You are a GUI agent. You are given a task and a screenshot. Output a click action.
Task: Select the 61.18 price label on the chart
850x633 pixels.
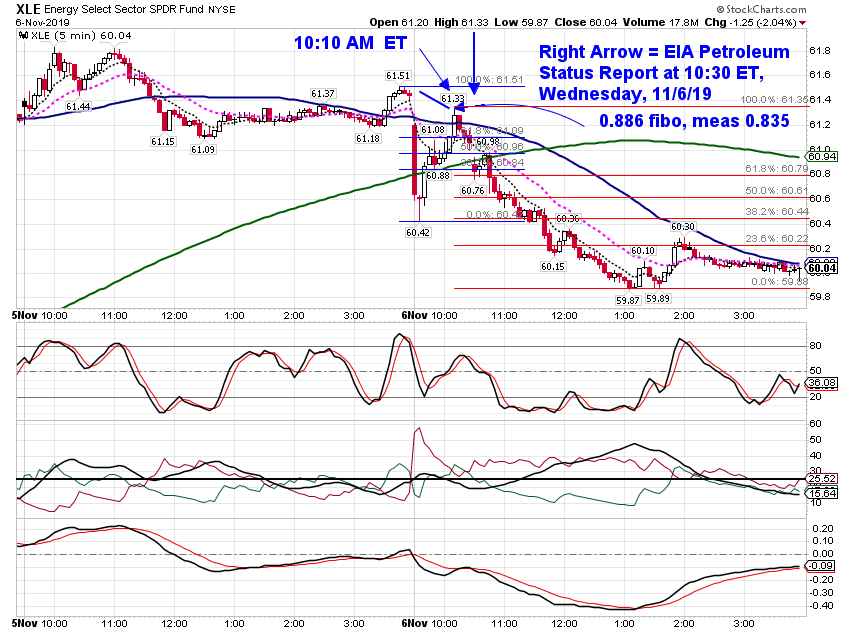tap(368, 138)
